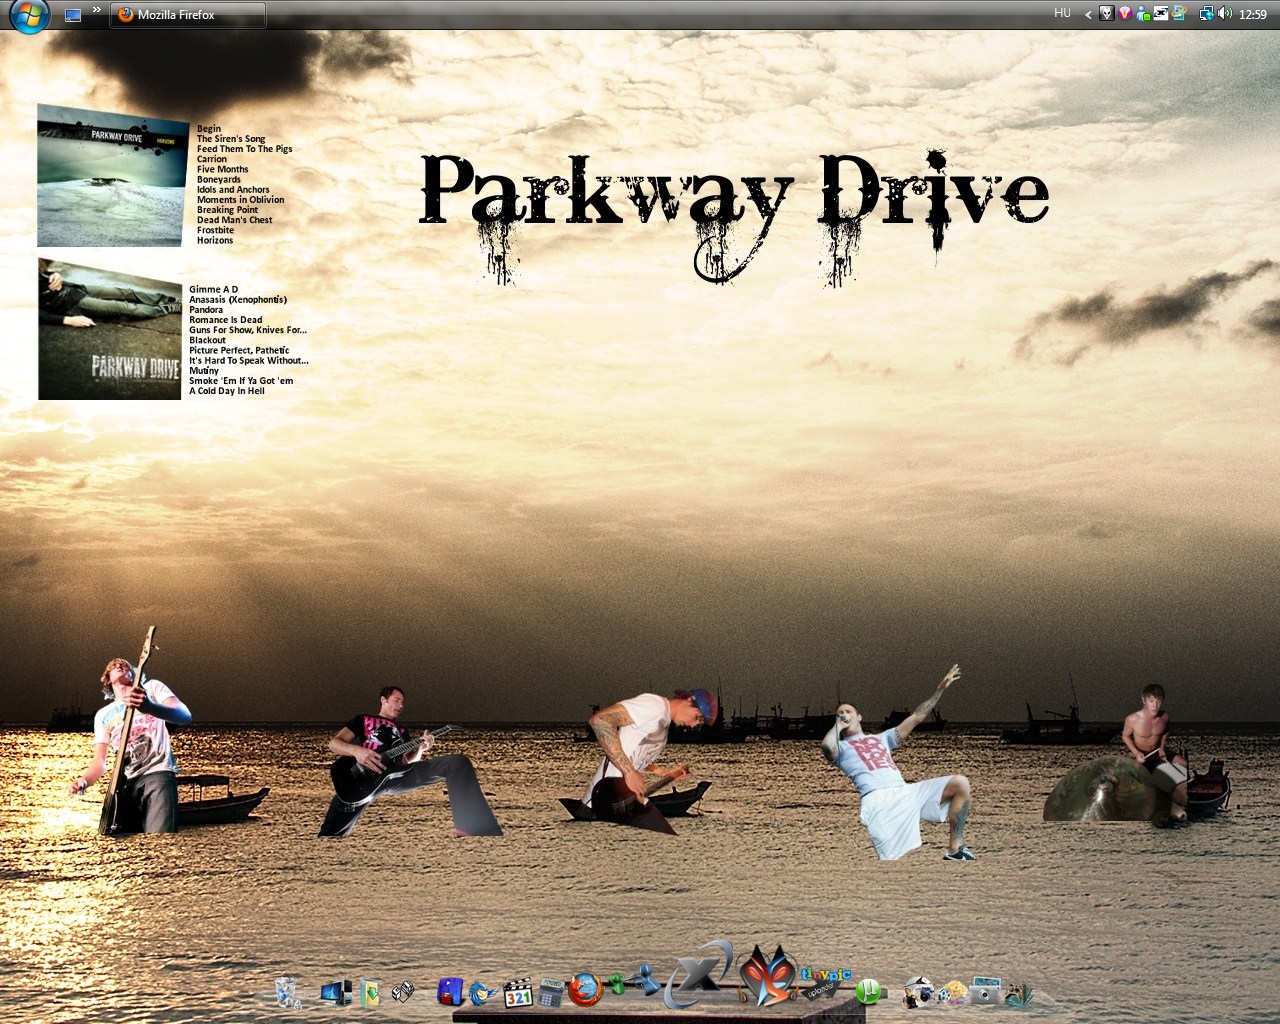Open the silver camera dock icon

pyautogui.click(x=985, y=991)
